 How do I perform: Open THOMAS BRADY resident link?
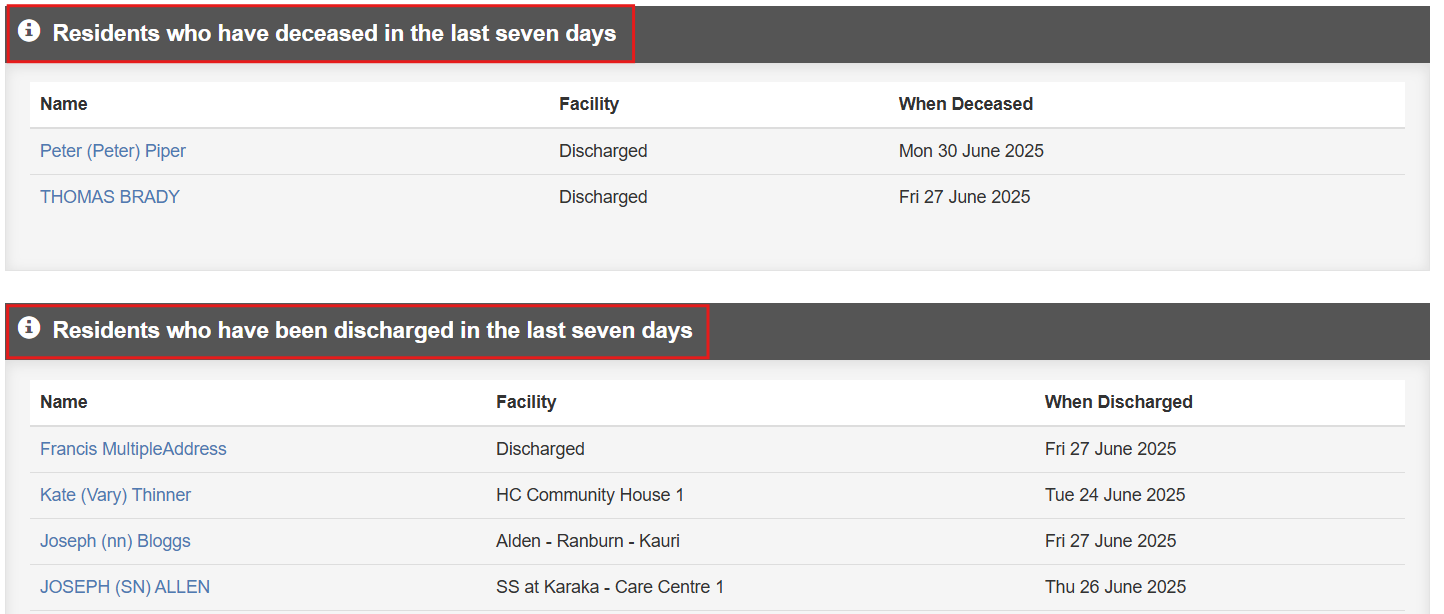(x=110, y=197)
